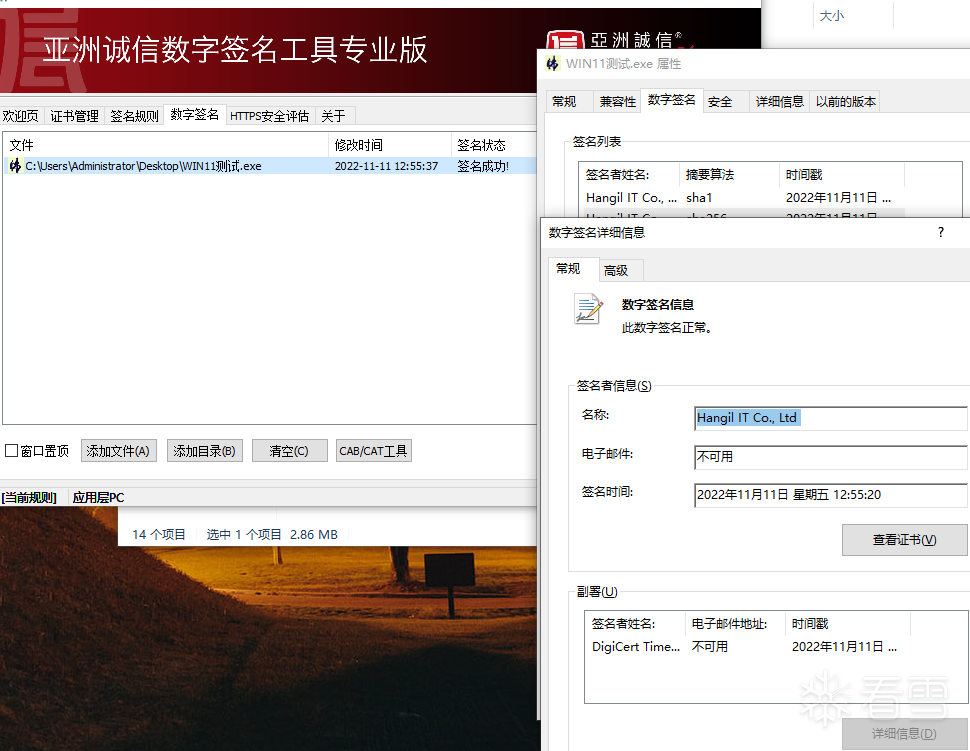This screenshot has height=751, width=970.
Task: Click the 签名时间 field
Action: [x=831, y=495]
